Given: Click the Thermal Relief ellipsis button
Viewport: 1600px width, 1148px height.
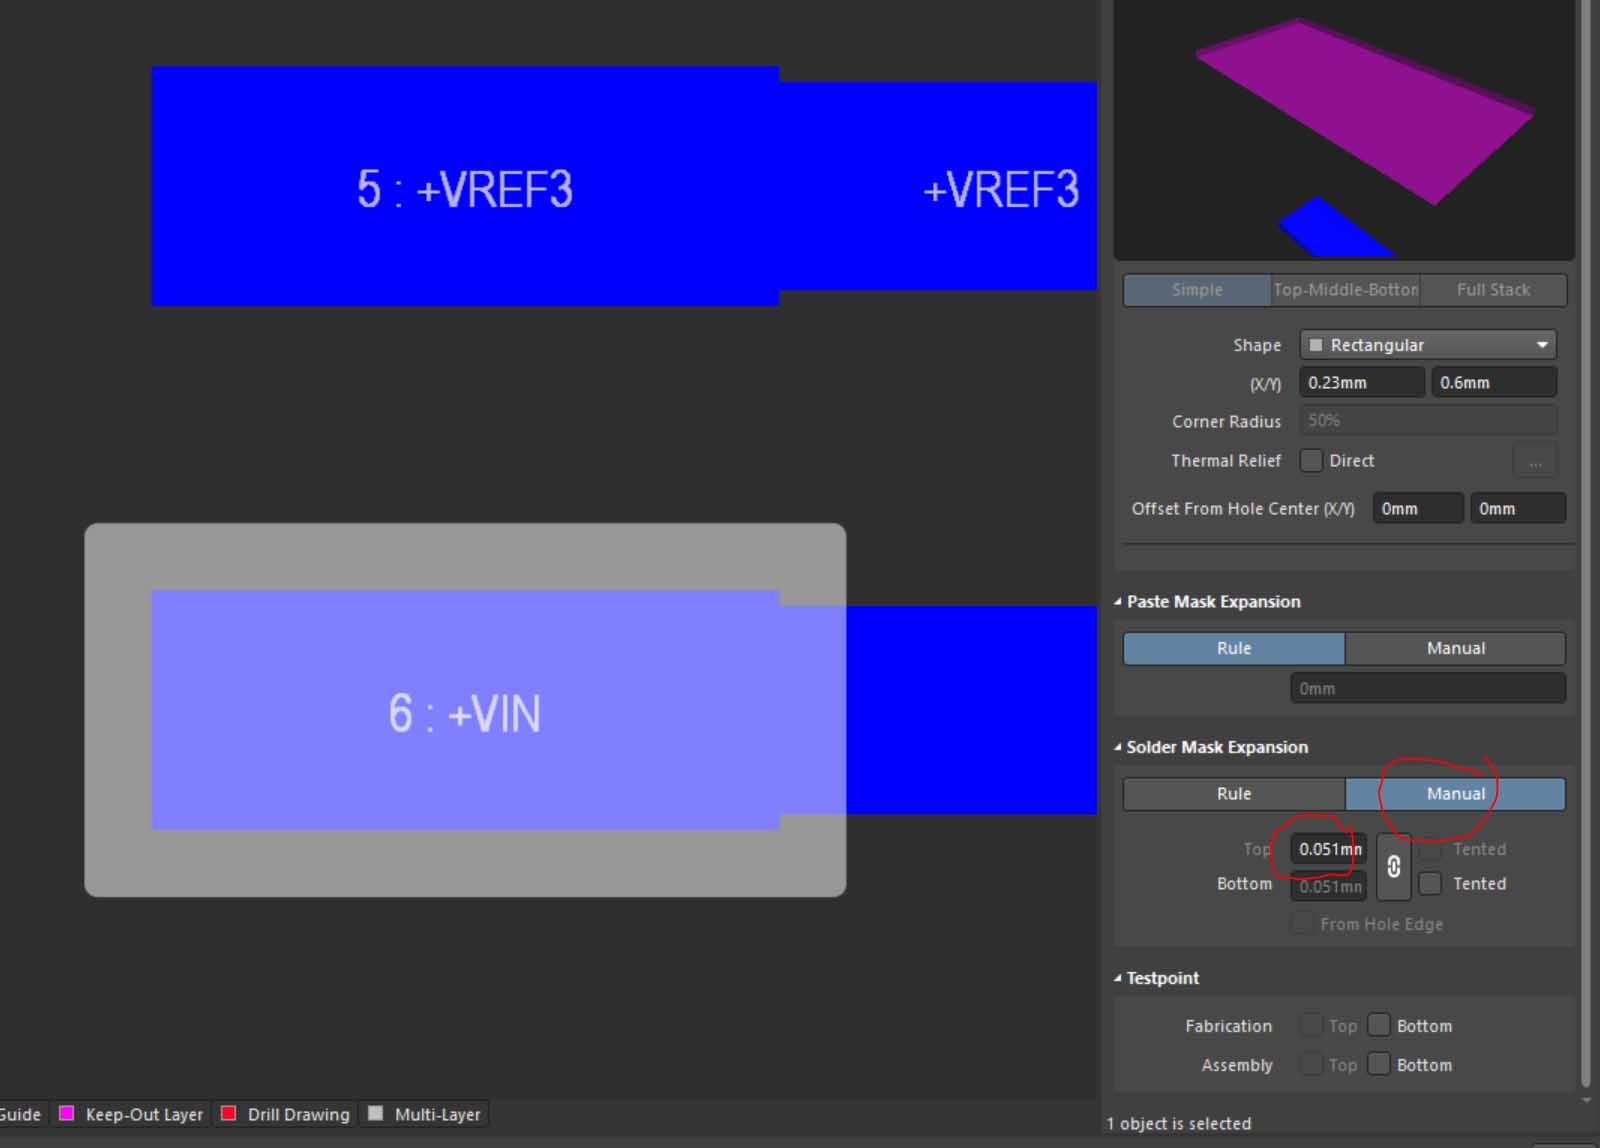Looking at the screenshot, I should (x=1535, y=461).
